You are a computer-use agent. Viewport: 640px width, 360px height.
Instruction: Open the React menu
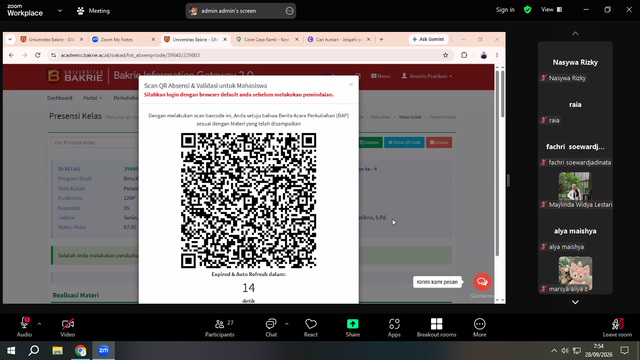tap(311, 328)
